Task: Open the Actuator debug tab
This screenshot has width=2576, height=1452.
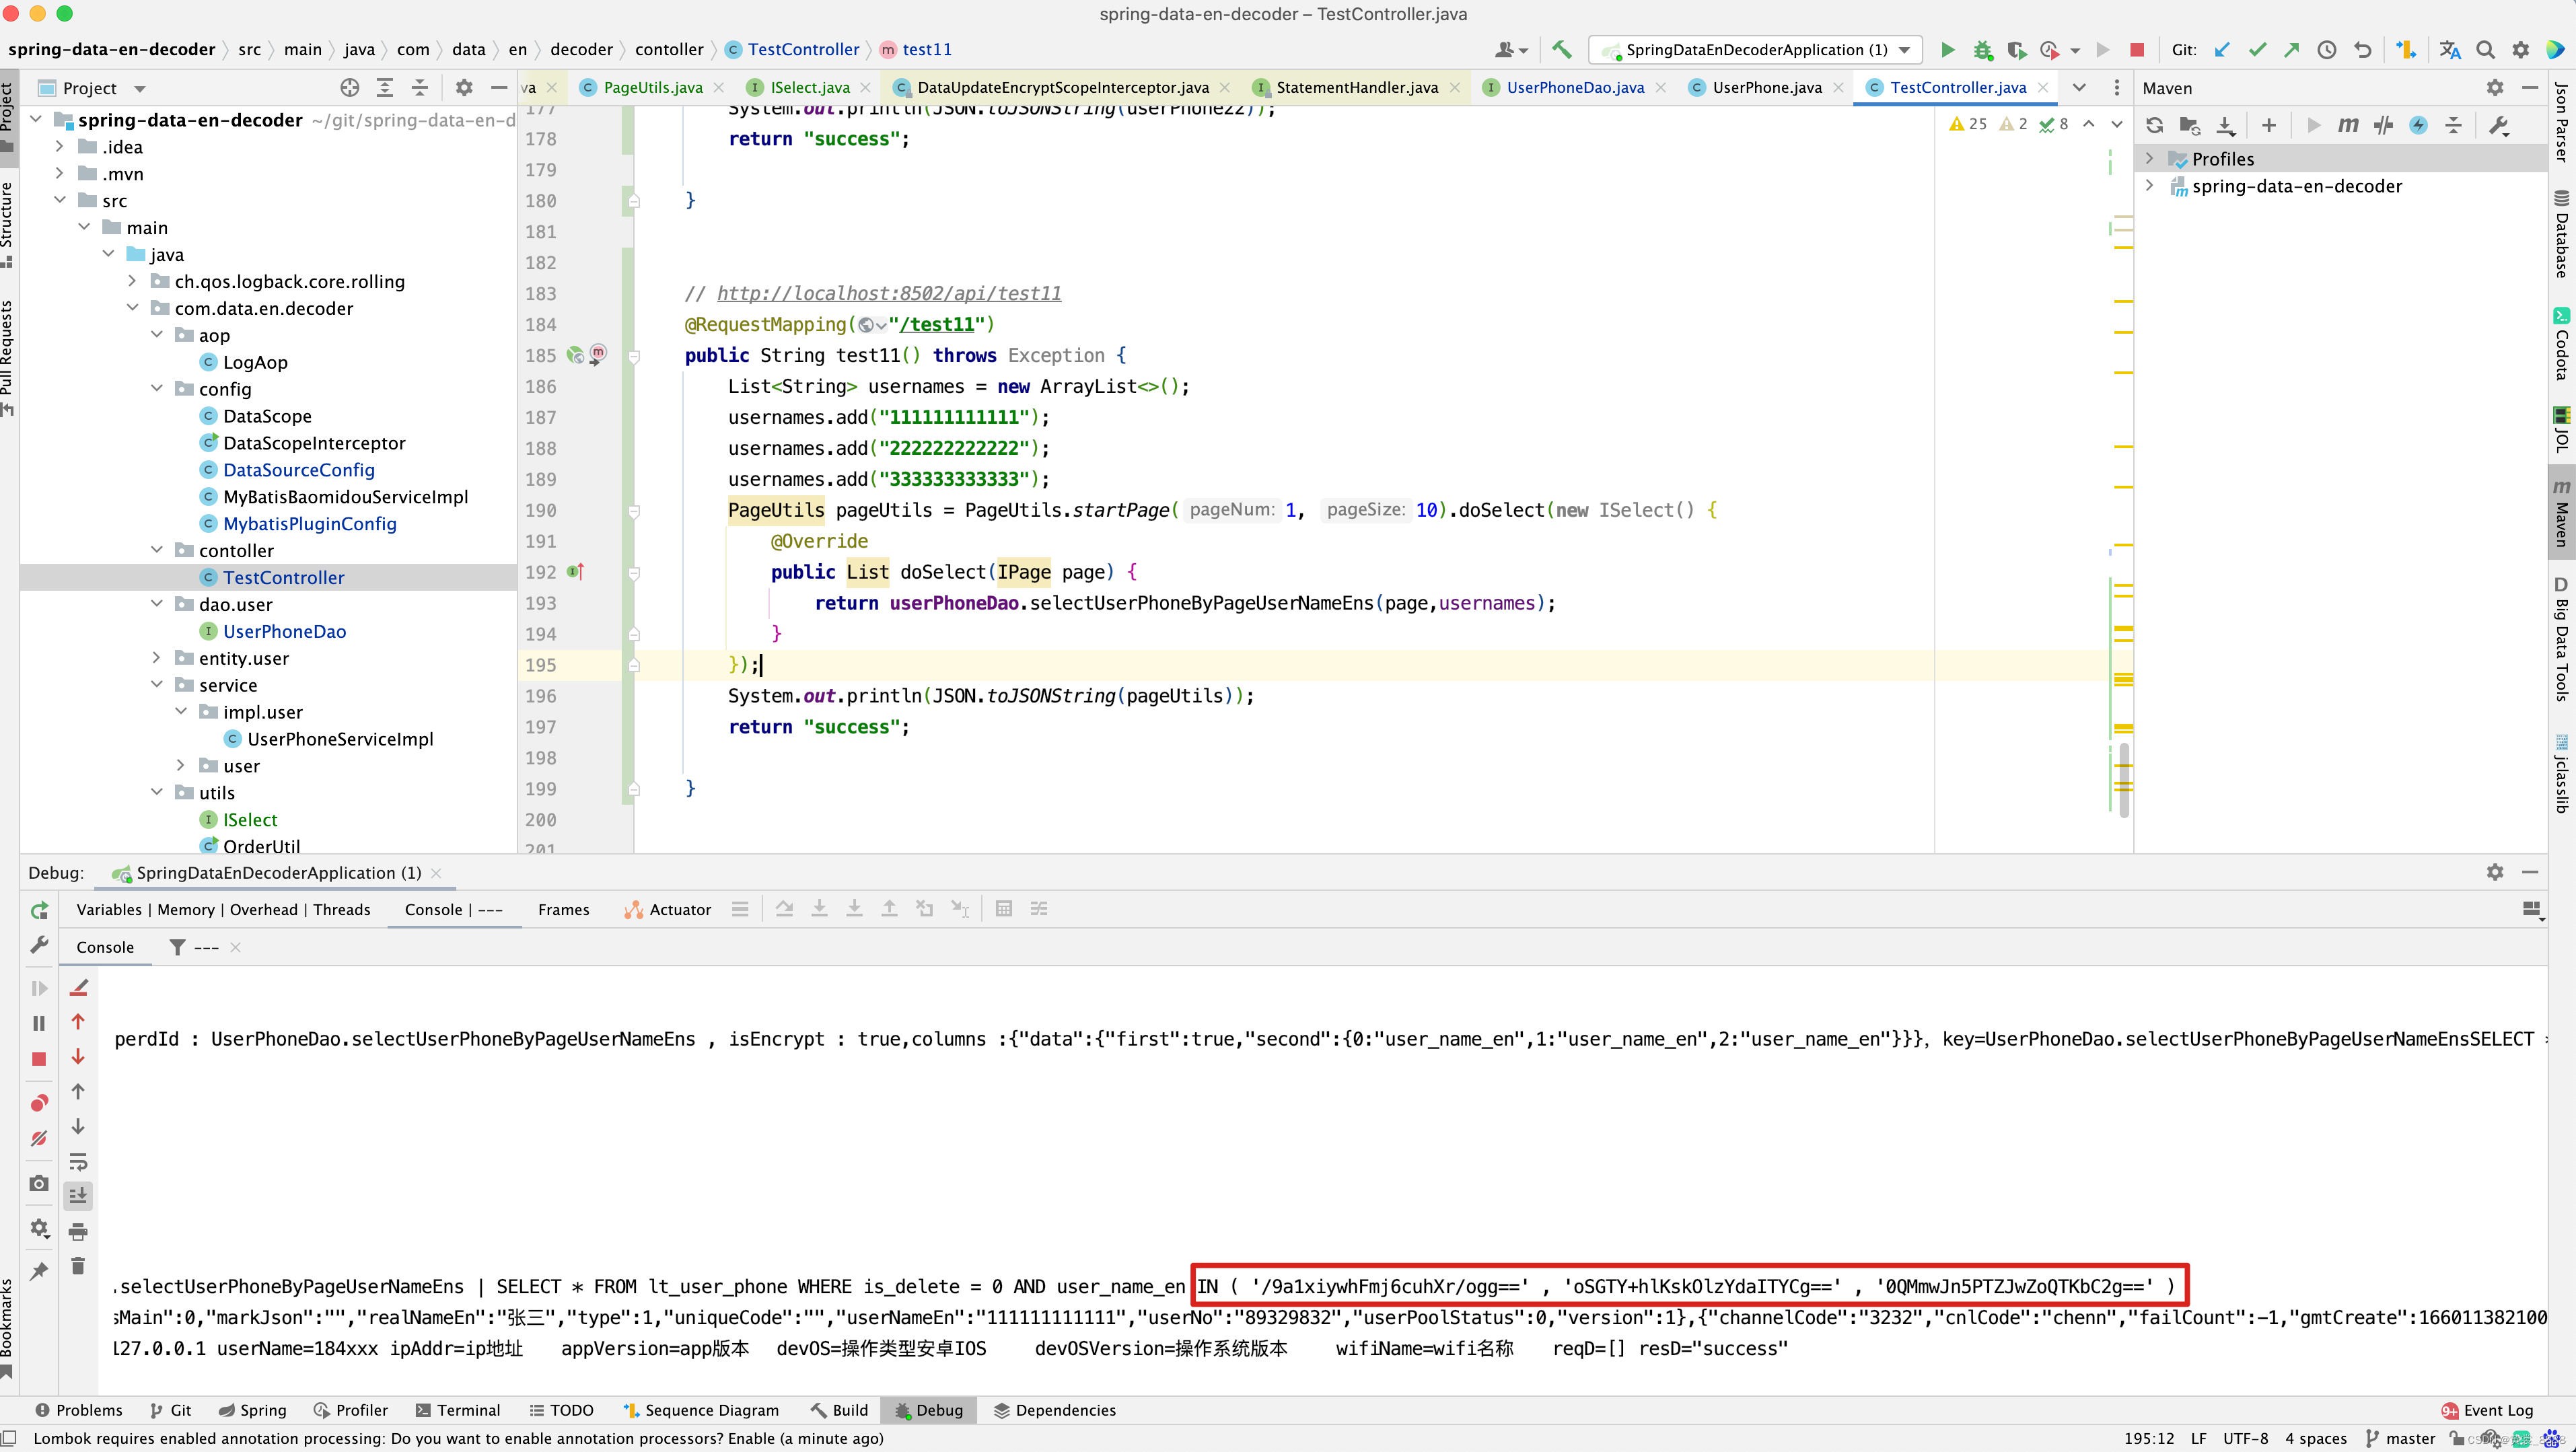Action: pos(667,909)
